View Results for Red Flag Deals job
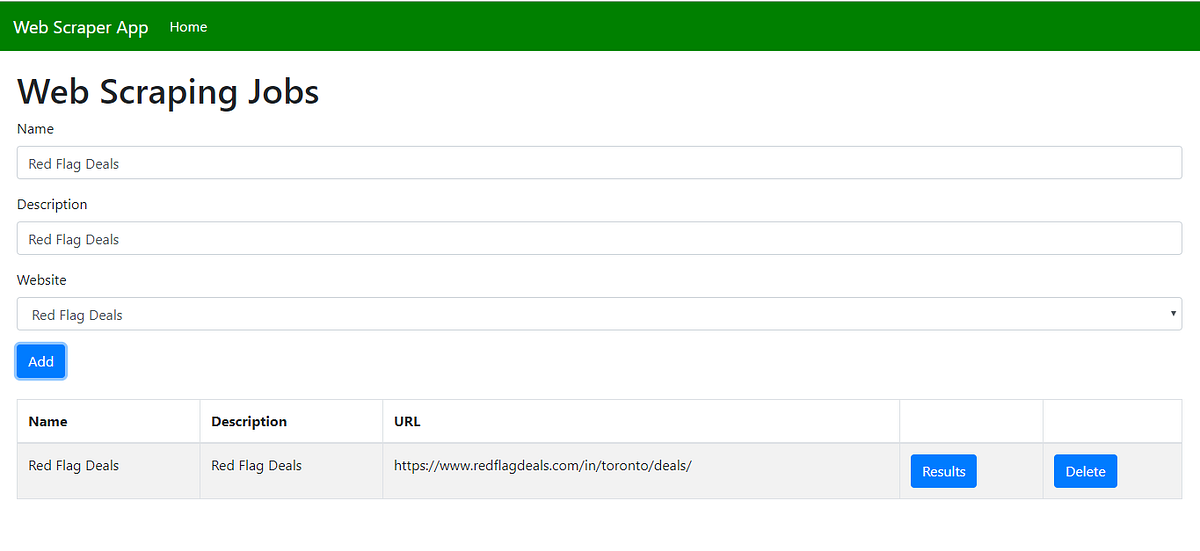Image resolution: width=1200 pixels, height=551 pixels. pos(943,471)
